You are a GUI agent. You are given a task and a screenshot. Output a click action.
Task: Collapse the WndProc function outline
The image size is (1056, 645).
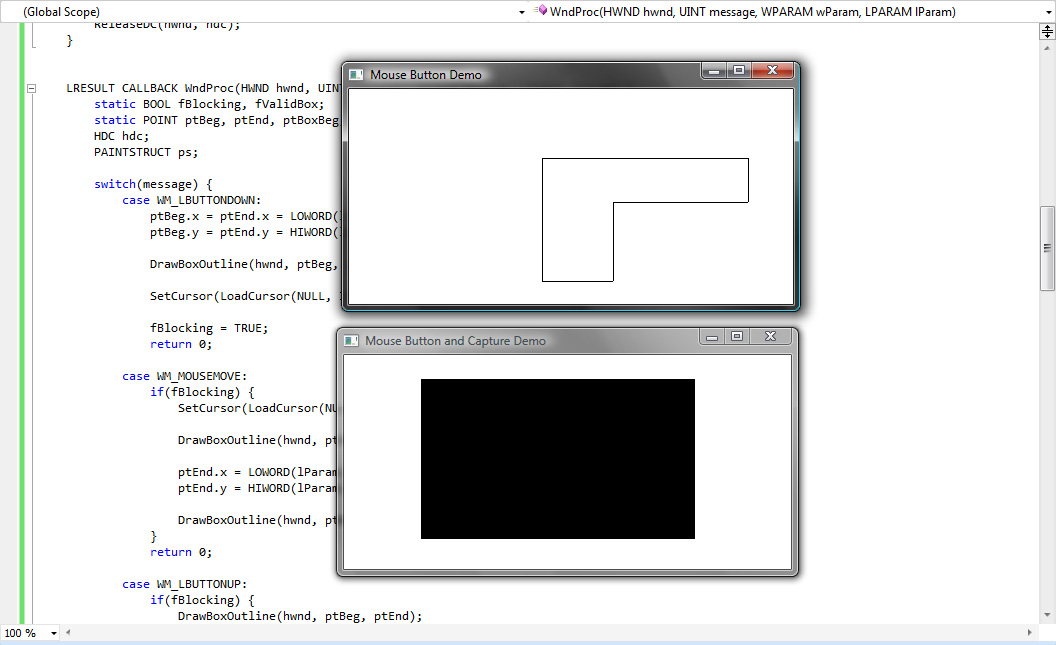[31, 88]
